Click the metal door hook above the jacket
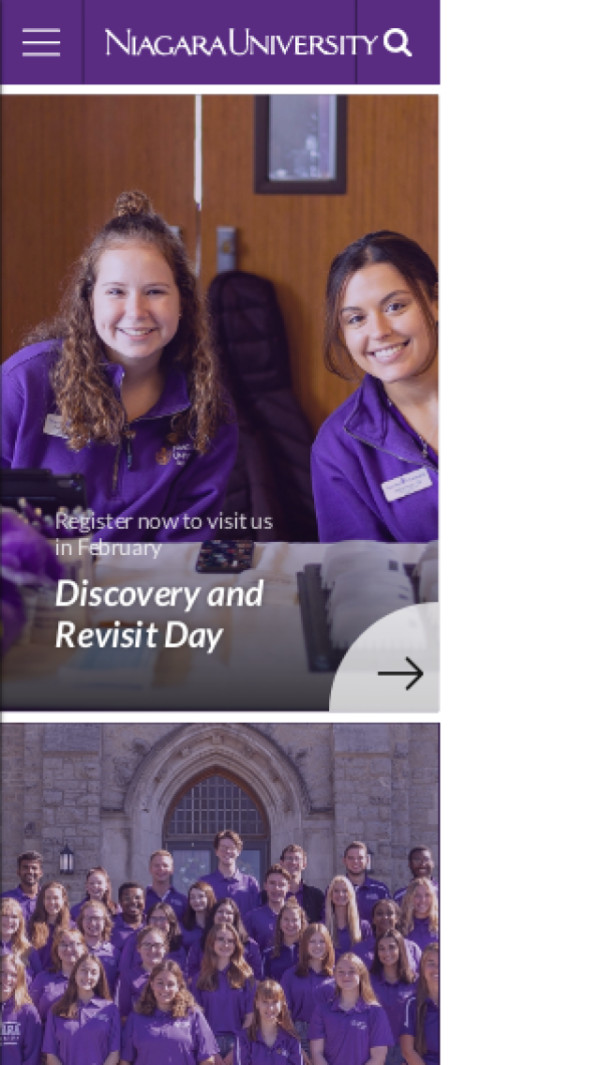Screen dimensions: 600x1065 (226, 249)
